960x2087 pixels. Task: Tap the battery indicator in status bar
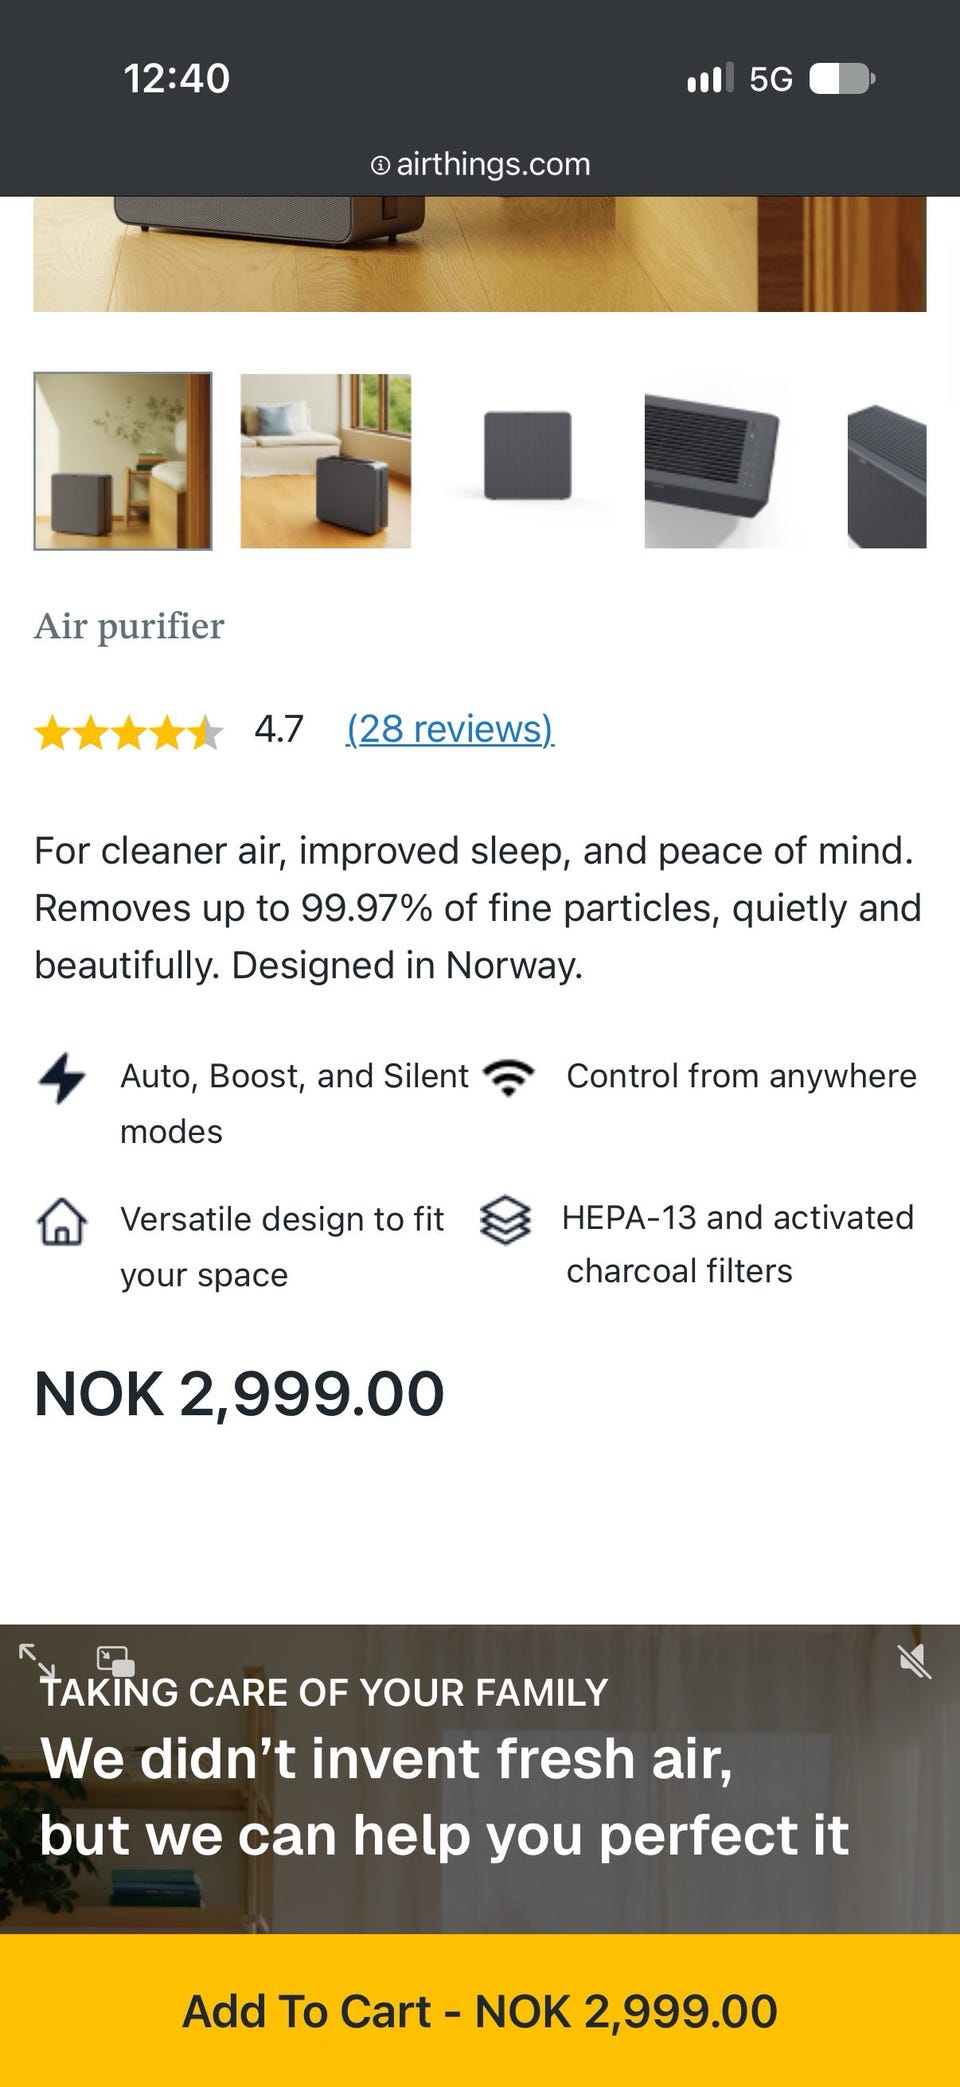(842, 78)
